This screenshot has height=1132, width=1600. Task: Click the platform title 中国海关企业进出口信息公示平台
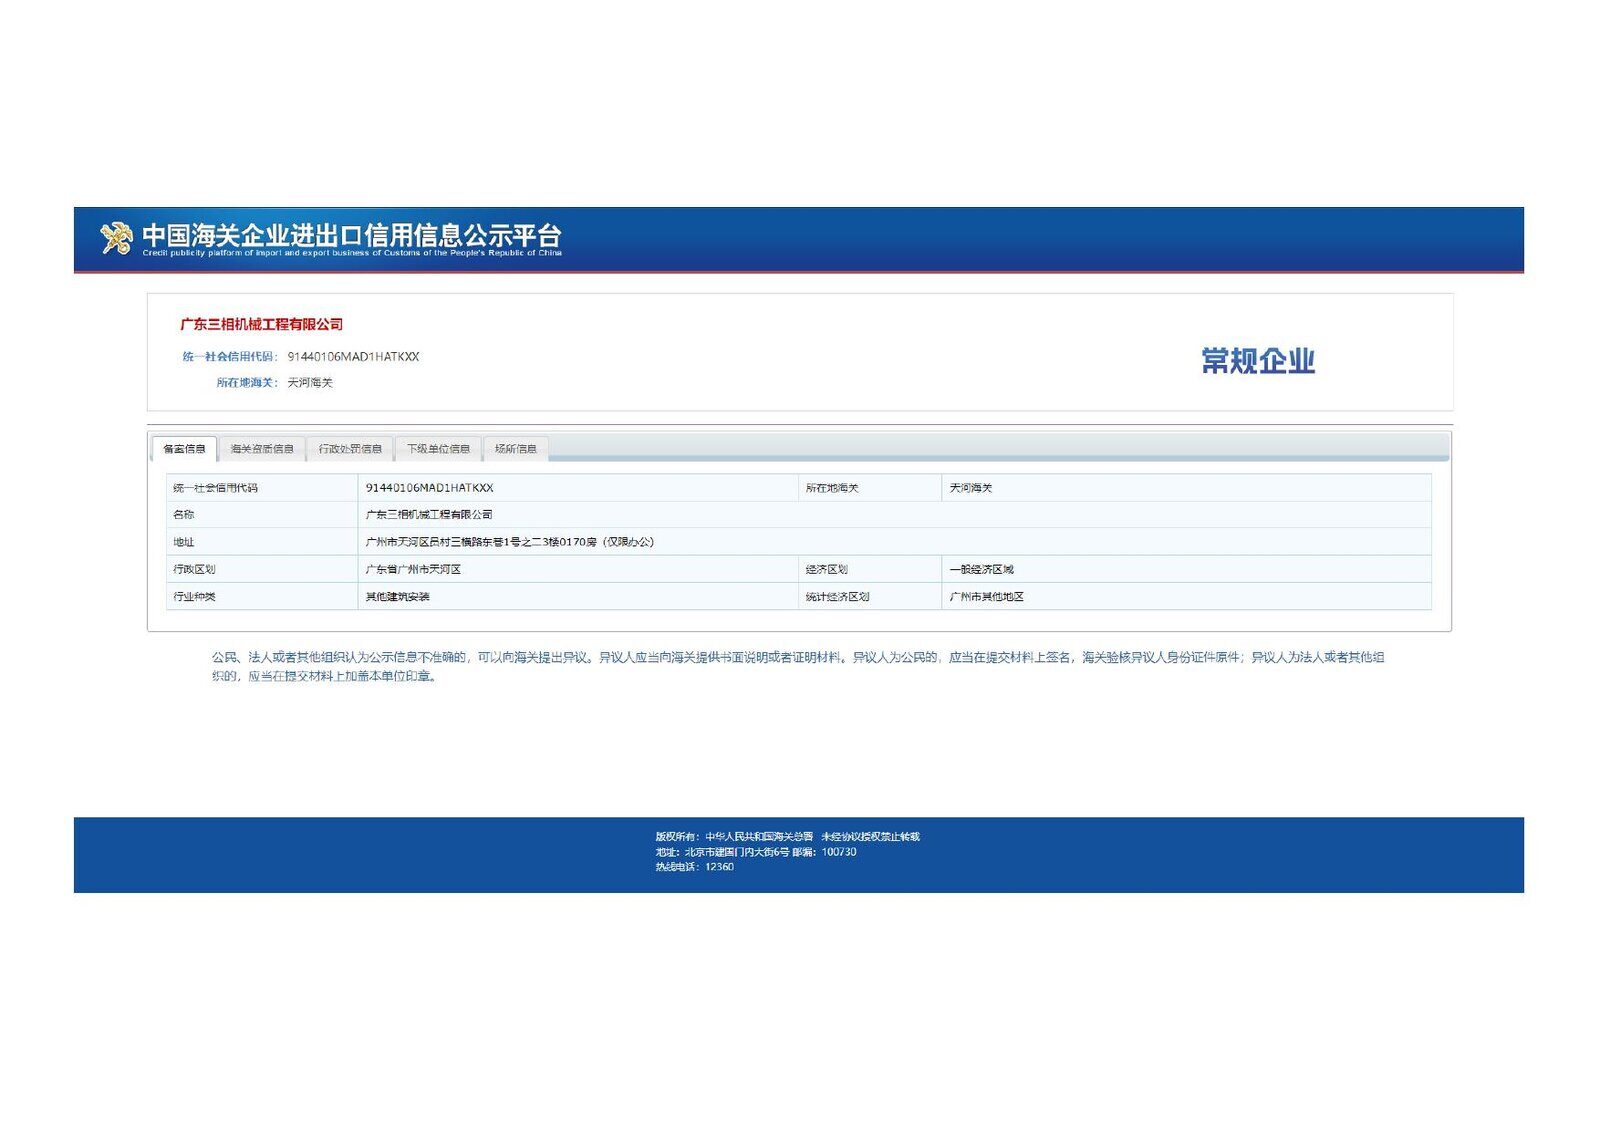(x=352, y=235)
